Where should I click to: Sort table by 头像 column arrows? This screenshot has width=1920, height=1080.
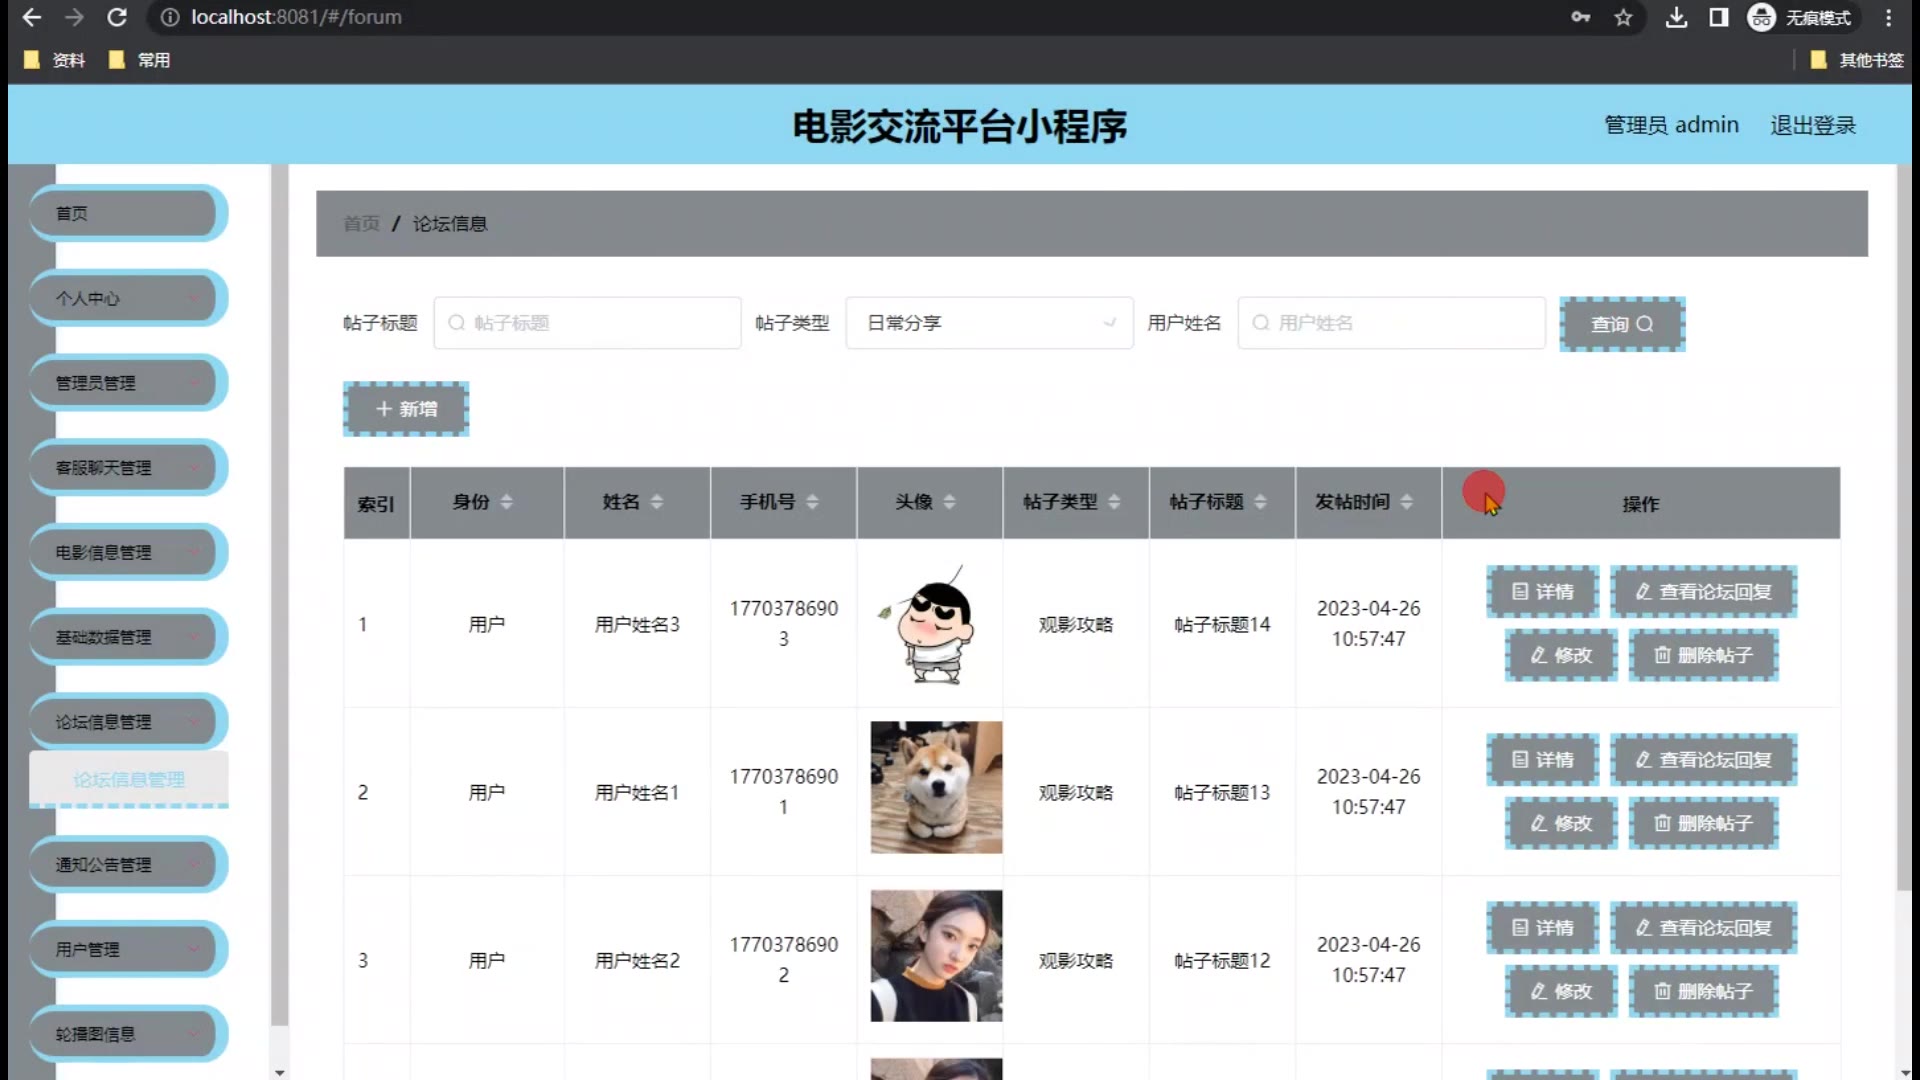(x=949, y=502)
